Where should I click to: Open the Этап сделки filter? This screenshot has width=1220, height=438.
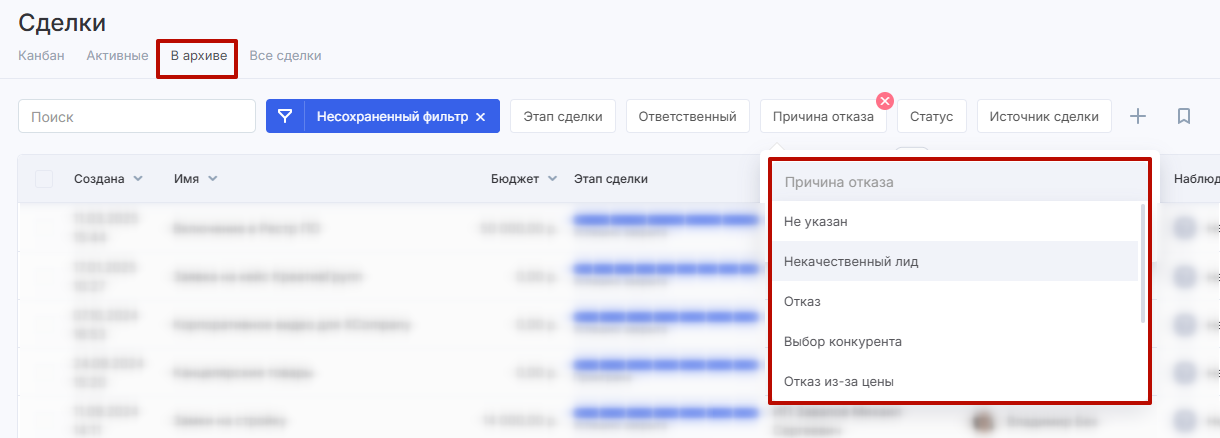563,116
